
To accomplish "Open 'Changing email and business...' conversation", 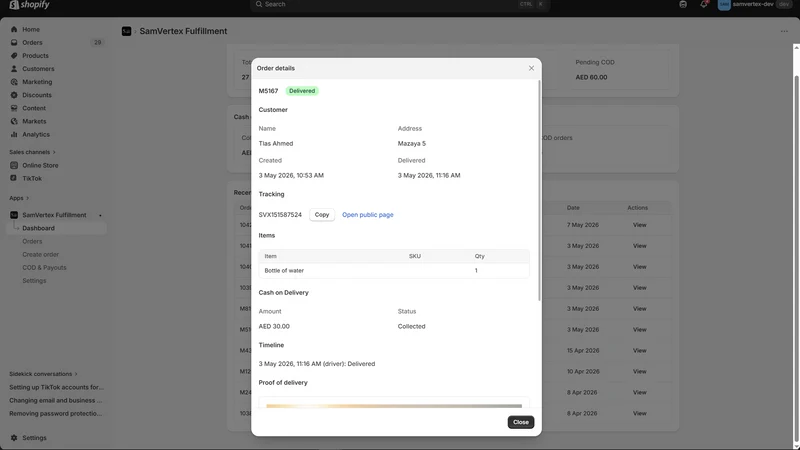I will [x=56, y=401].
